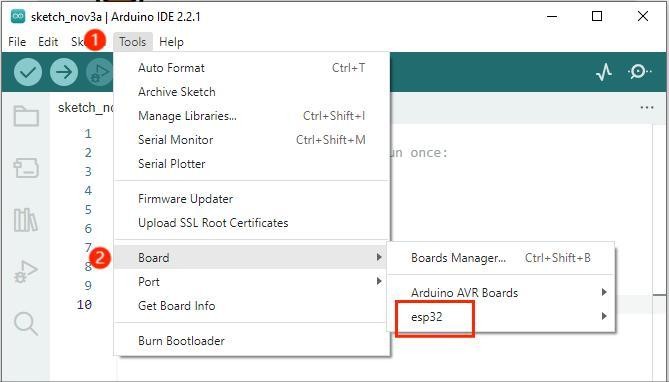669x382 pixels.
Task: Open the Sketchbook folder icon in sidebar
Action: [26, 117]
